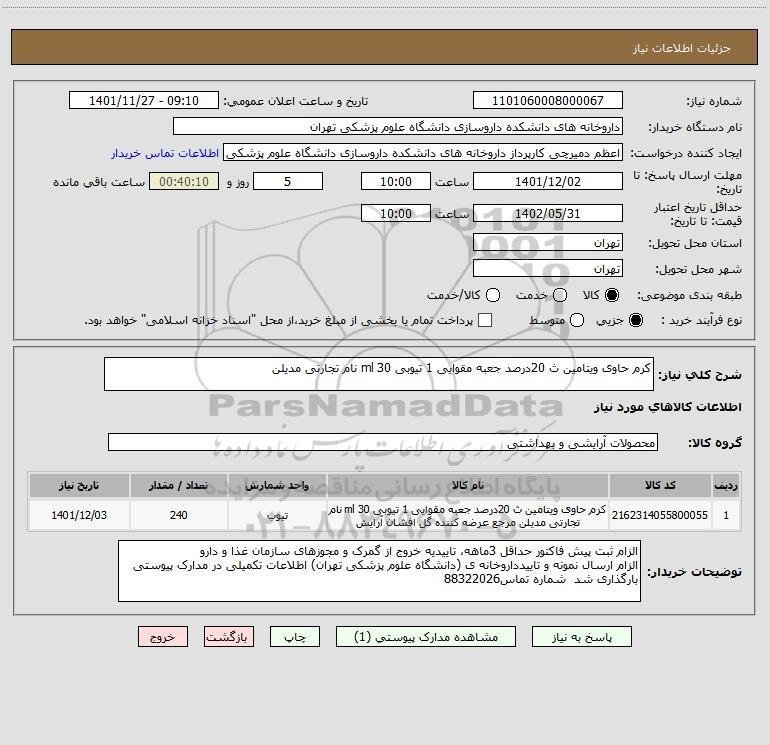
Task: Click the delivery city field تهران
Action: tap(548, 268)
